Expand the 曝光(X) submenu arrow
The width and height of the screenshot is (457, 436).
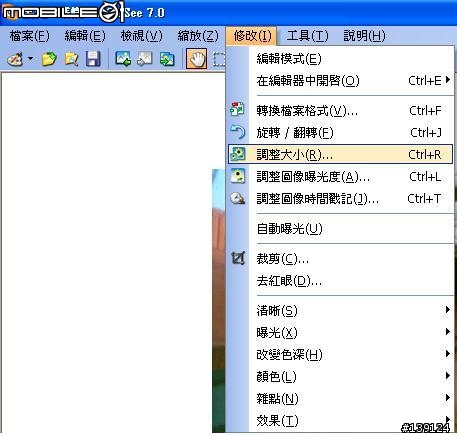coord(448,332)
